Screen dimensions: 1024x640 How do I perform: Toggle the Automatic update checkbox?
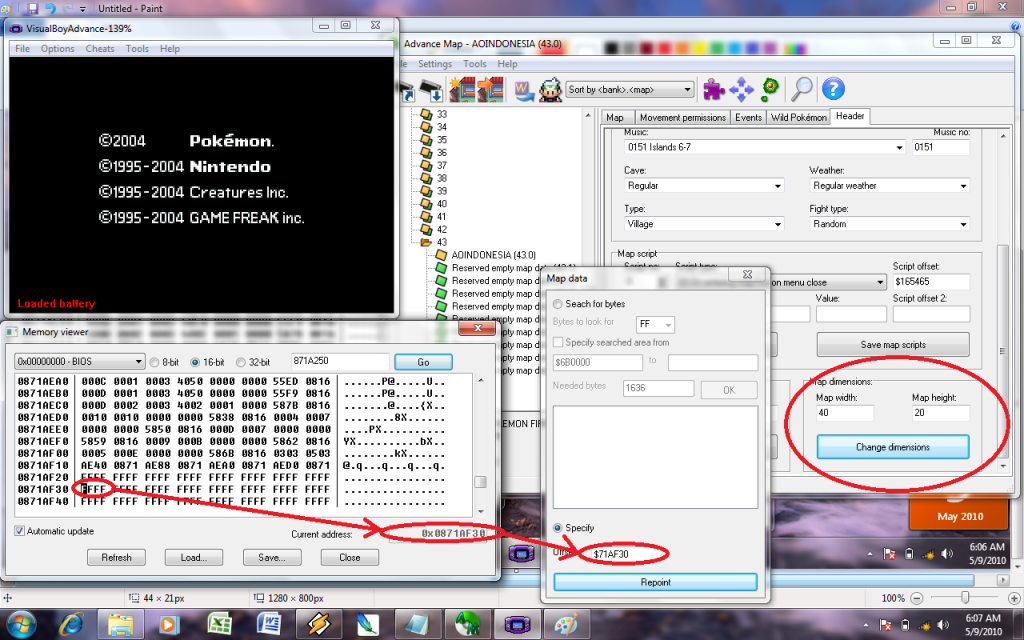point(20,531)
